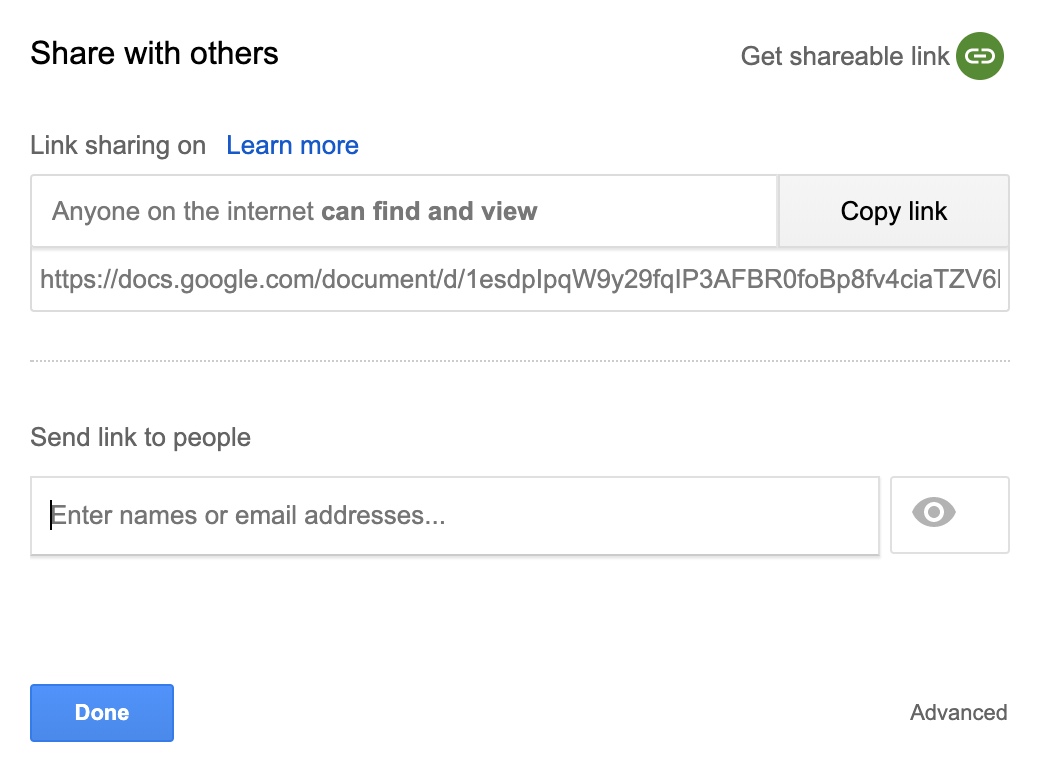Open the Learn more link

click(292, 145)
